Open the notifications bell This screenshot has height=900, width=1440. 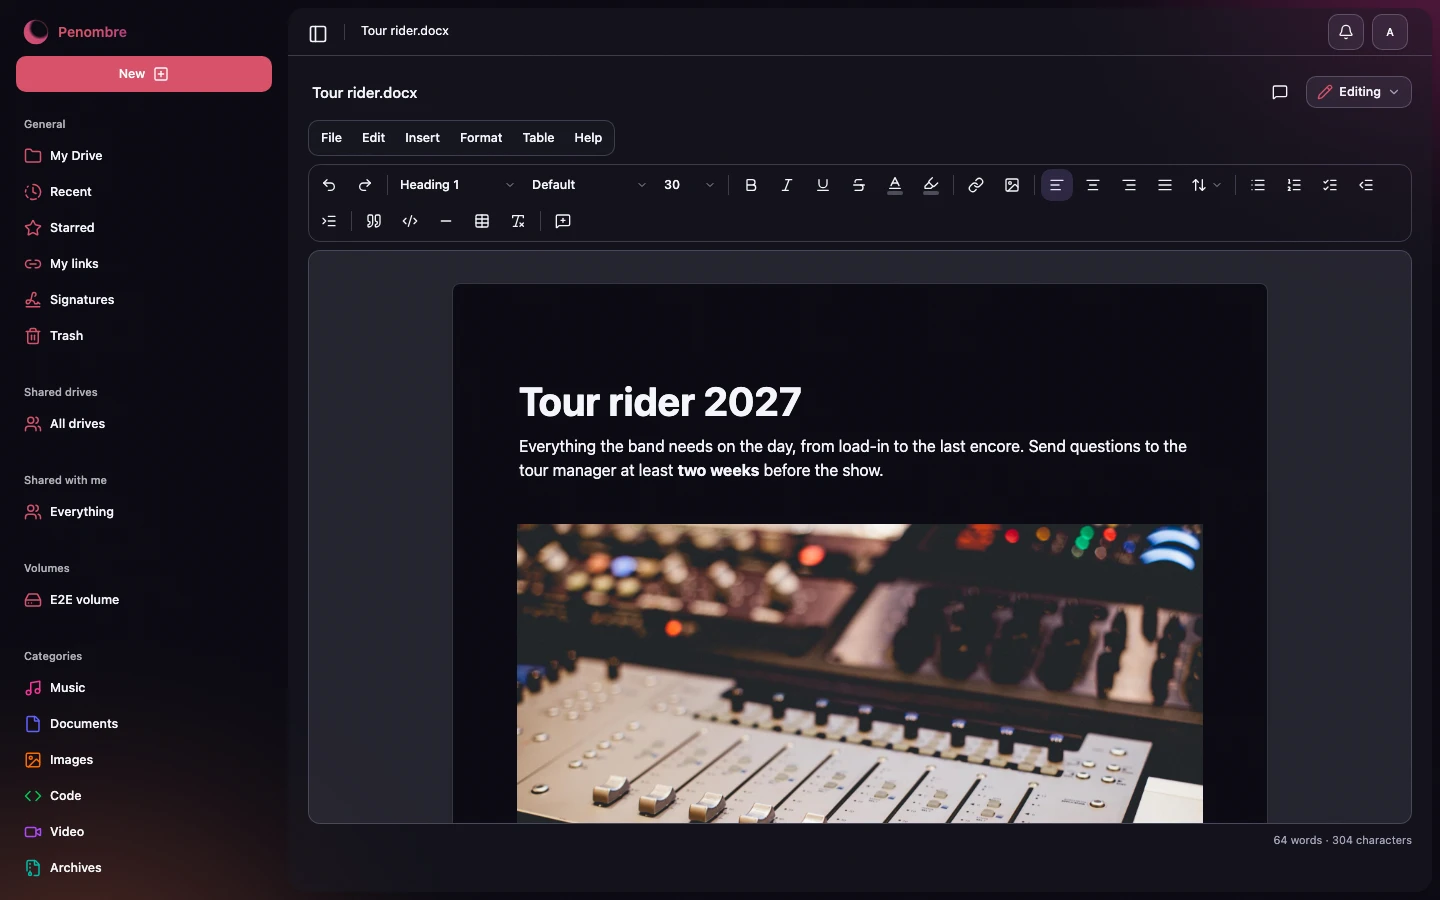[1346, 32]
